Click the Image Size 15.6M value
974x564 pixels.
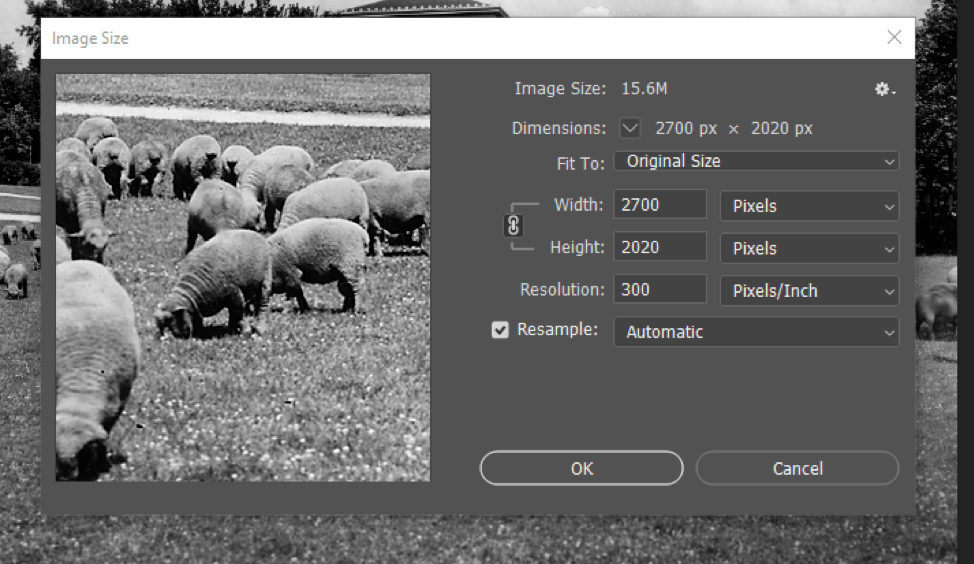[644, 89]
